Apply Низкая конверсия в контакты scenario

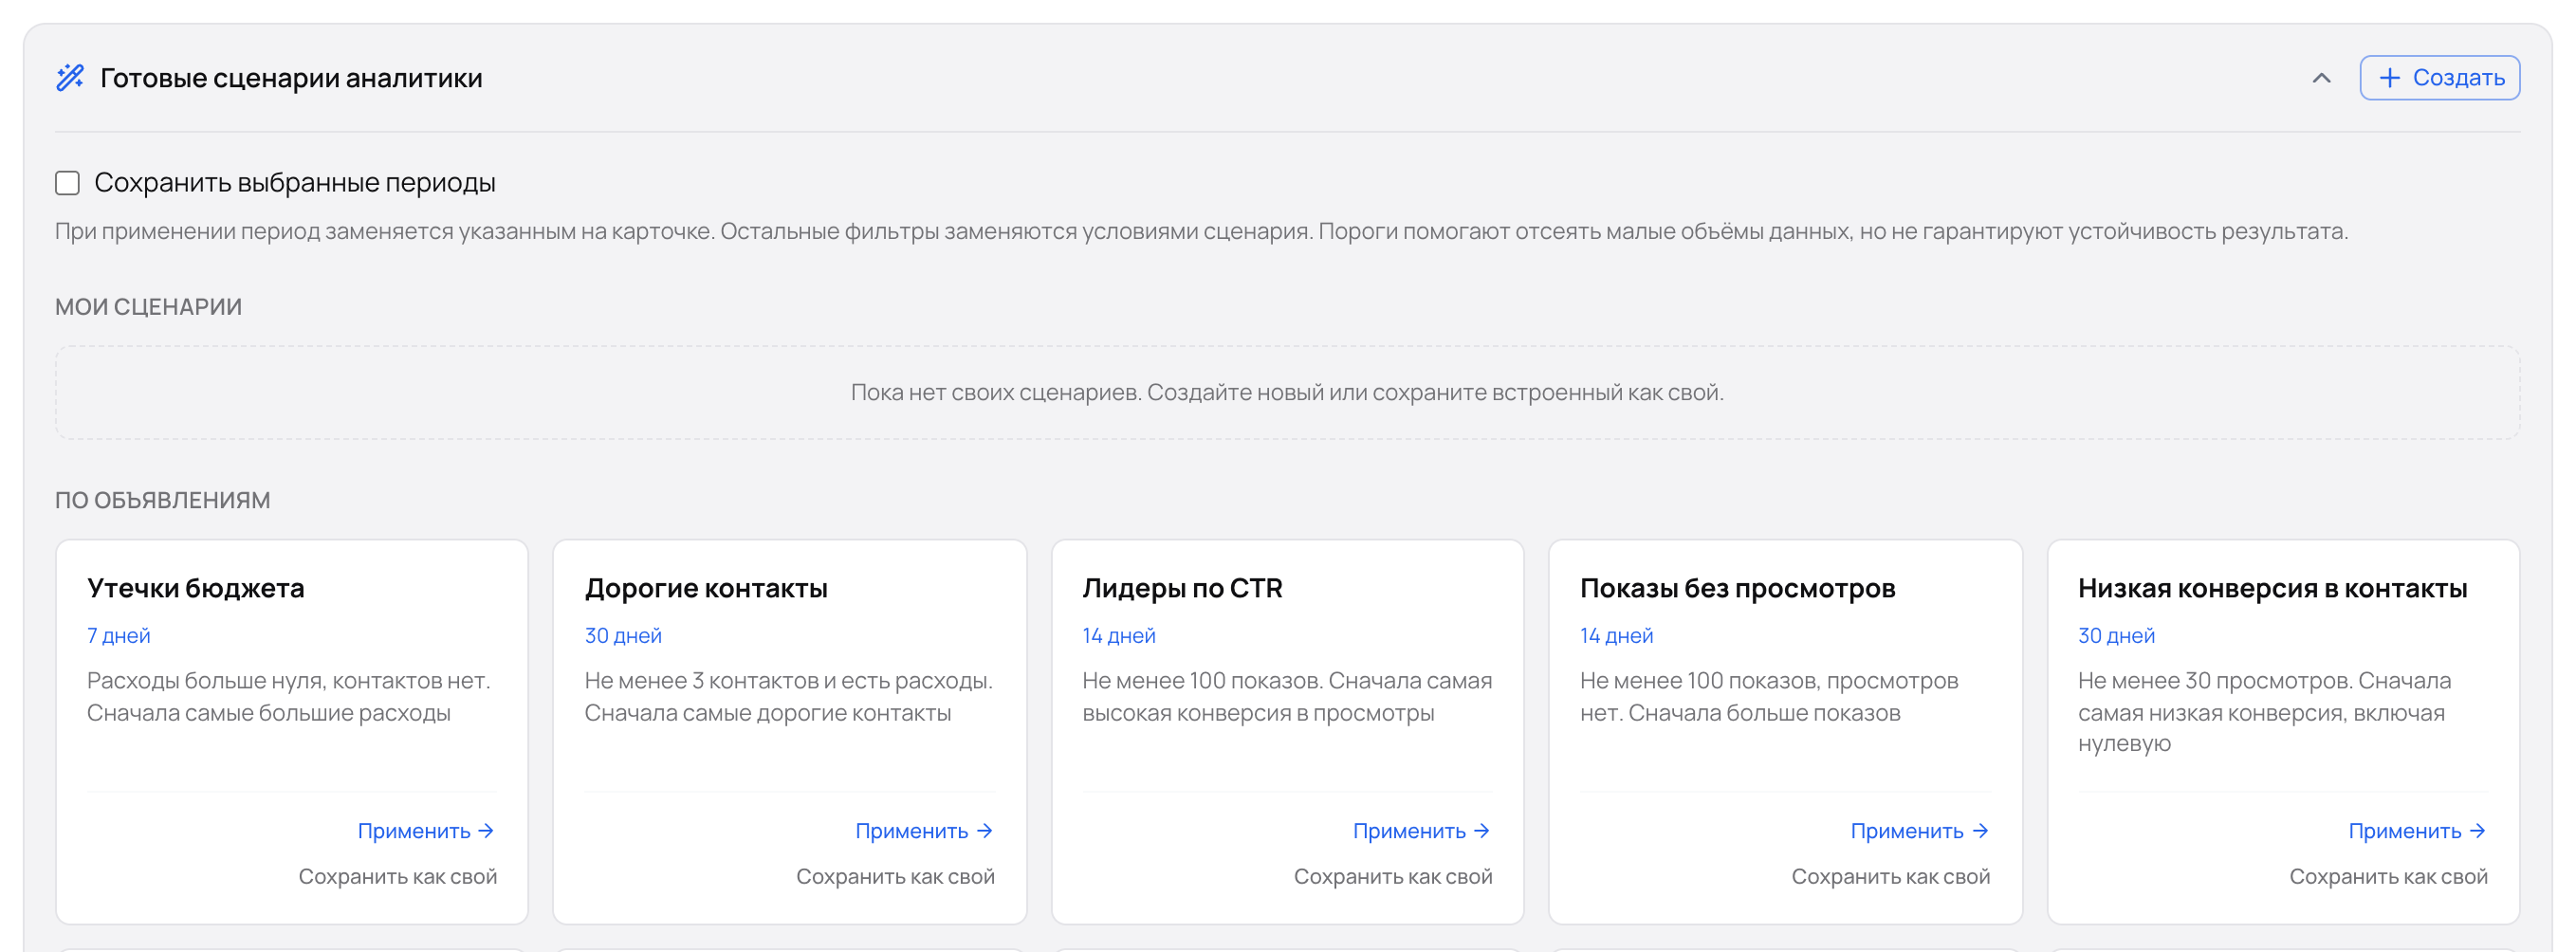(x=2418, y=831)
